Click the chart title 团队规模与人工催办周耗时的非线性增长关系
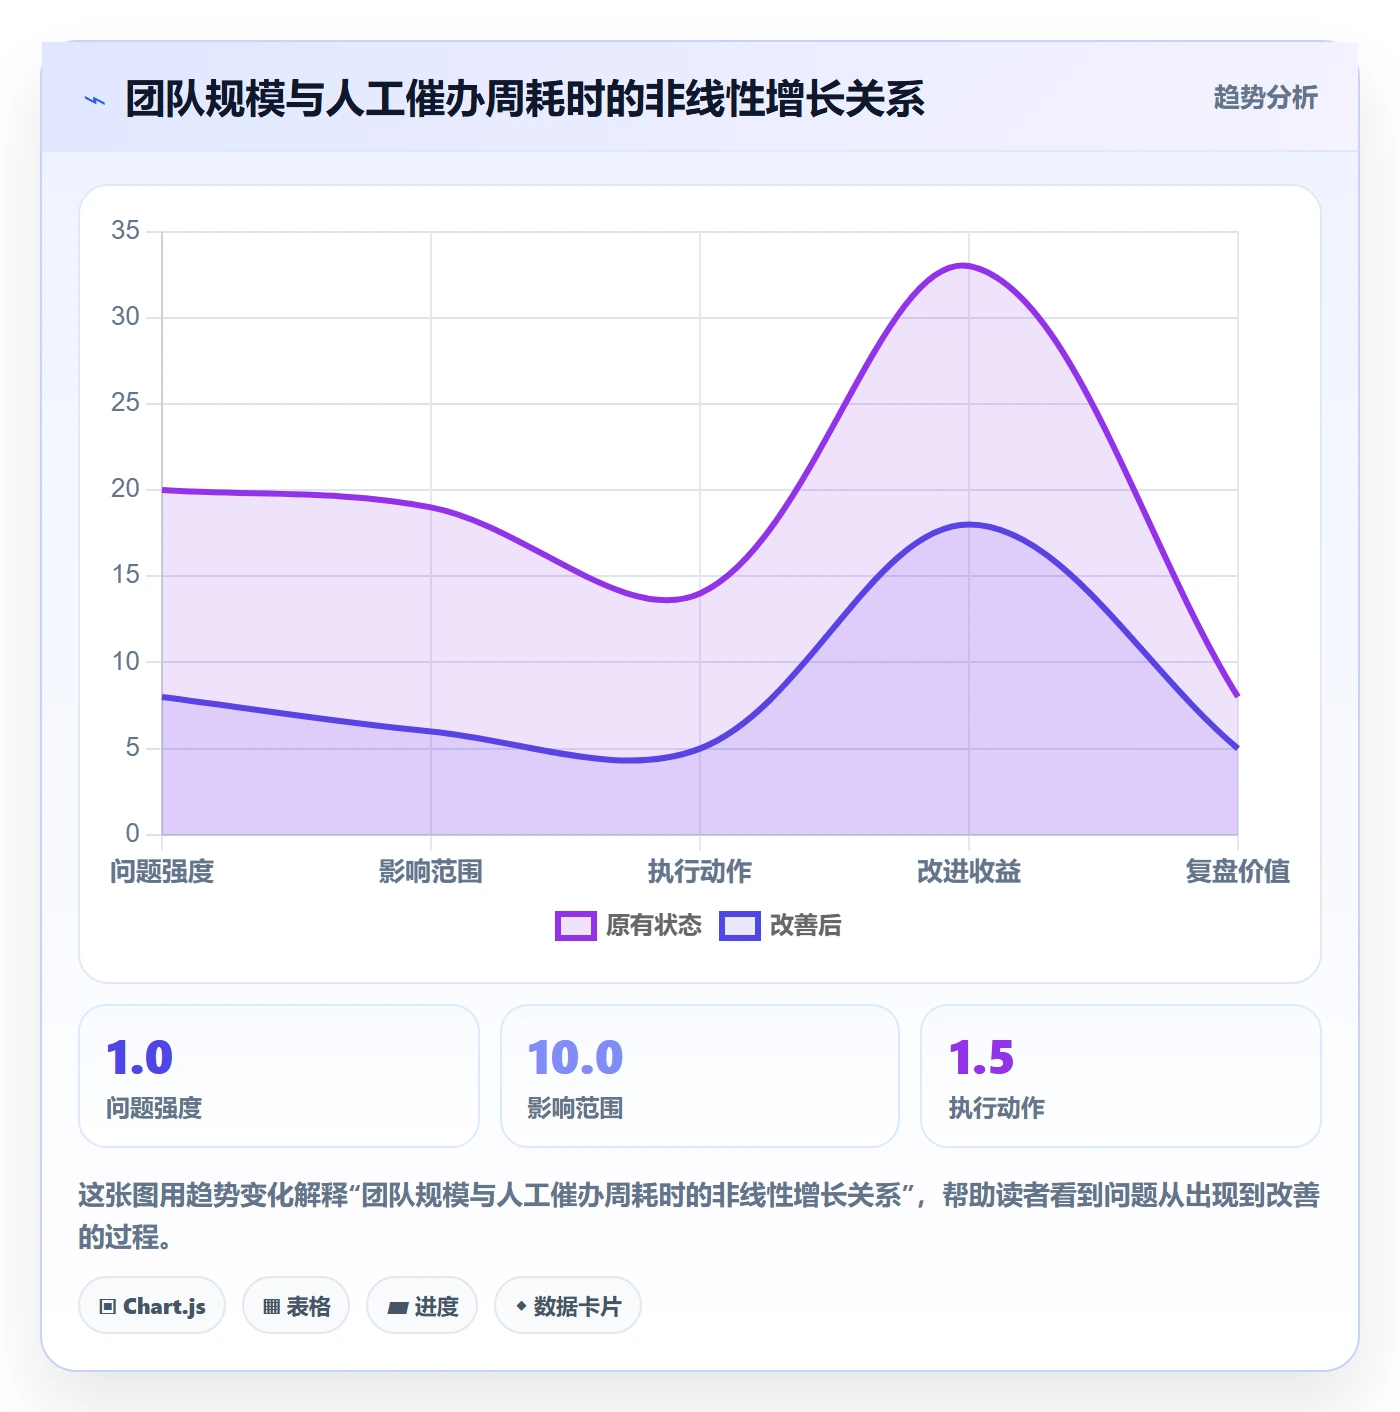The width and height of the screenshot is (1400, 1412). (x=525, y=100)
